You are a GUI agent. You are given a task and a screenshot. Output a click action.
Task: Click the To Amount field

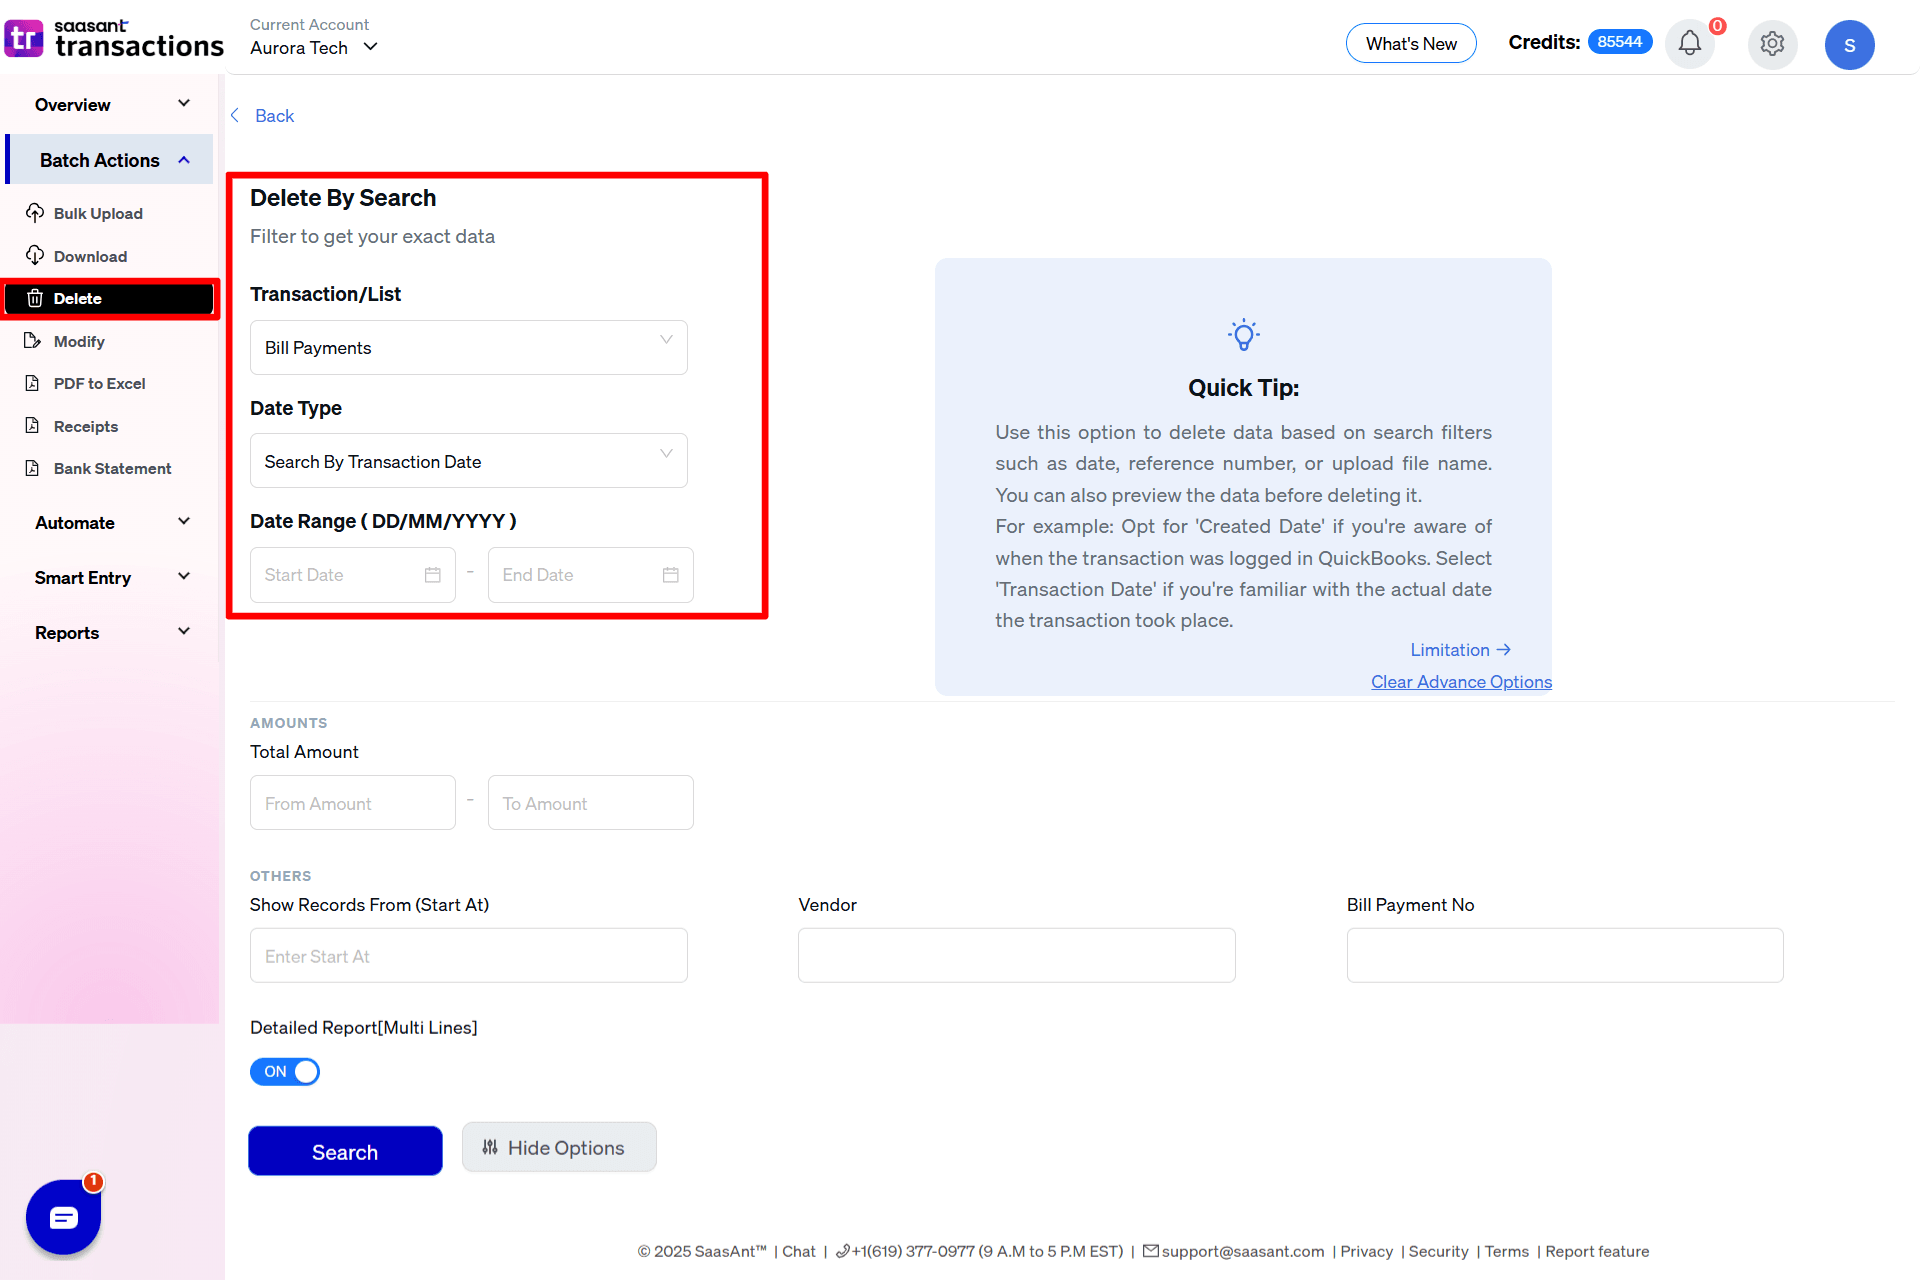click(x=591, y=803)
